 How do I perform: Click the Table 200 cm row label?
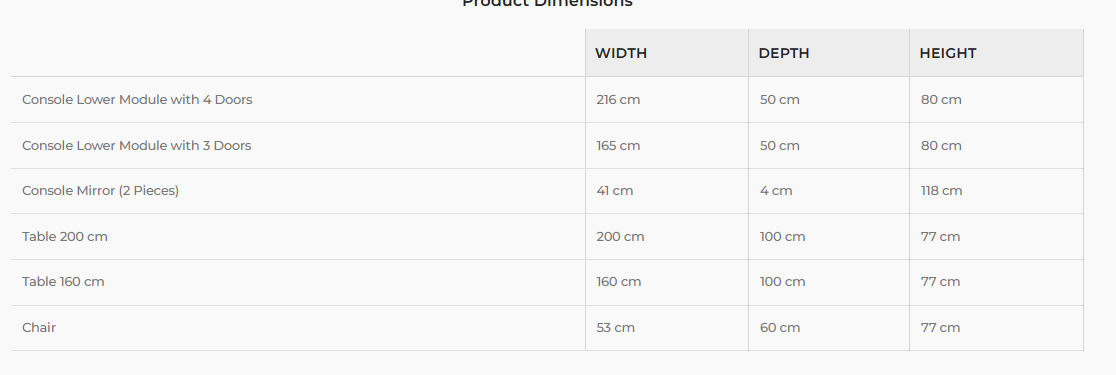(65, 236)
